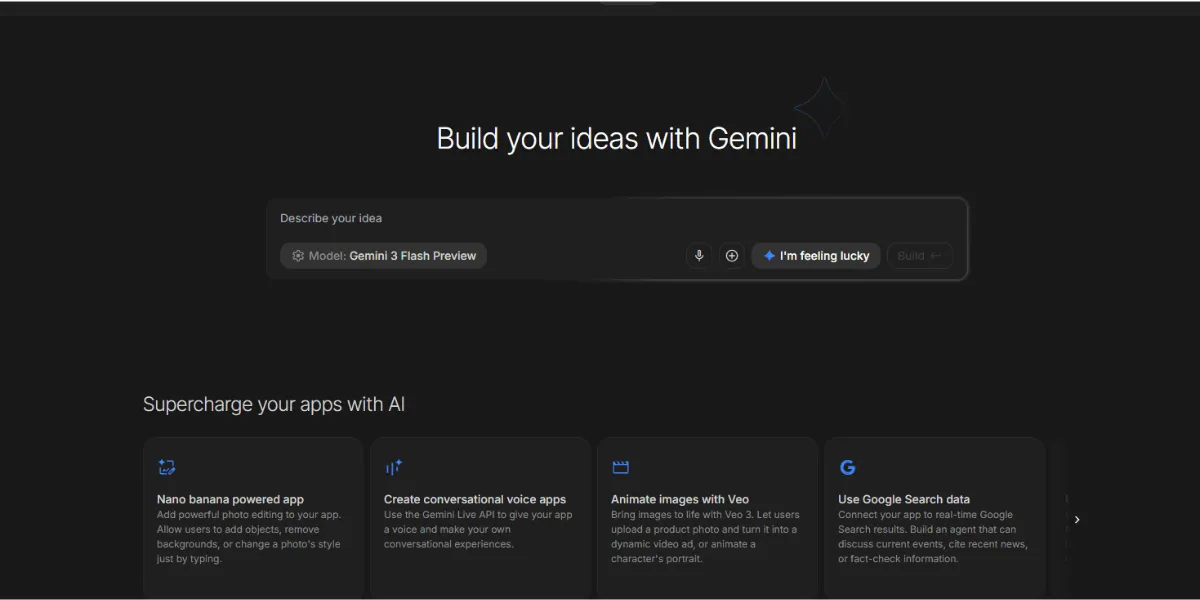Open Use Google Search data card
The image size is (1200, 600).
(x=934, y=518)
